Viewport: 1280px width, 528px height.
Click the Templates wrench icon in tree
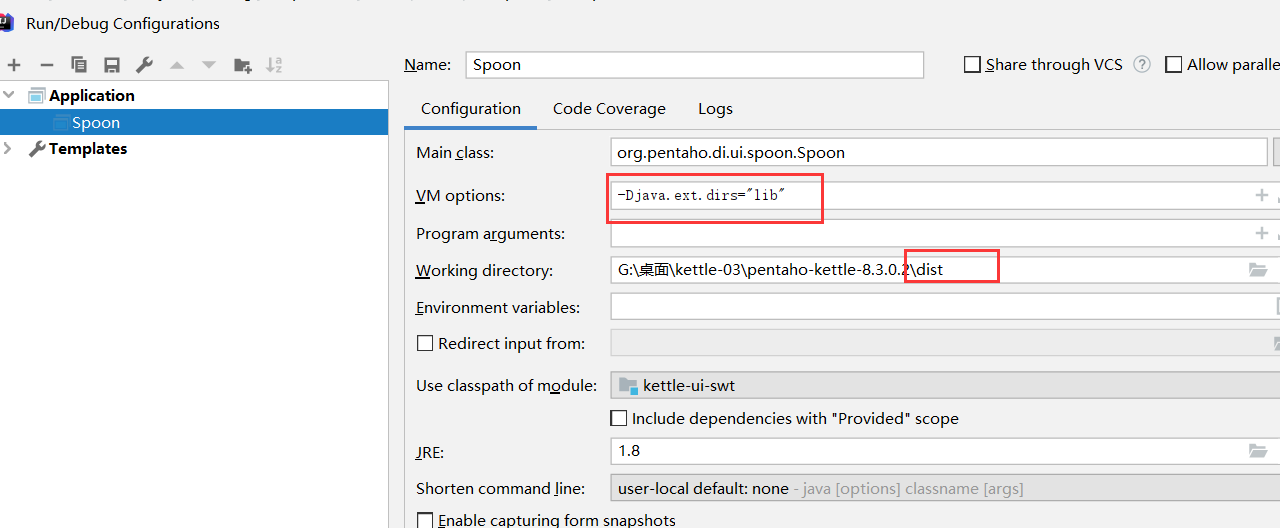click(37, 148)
